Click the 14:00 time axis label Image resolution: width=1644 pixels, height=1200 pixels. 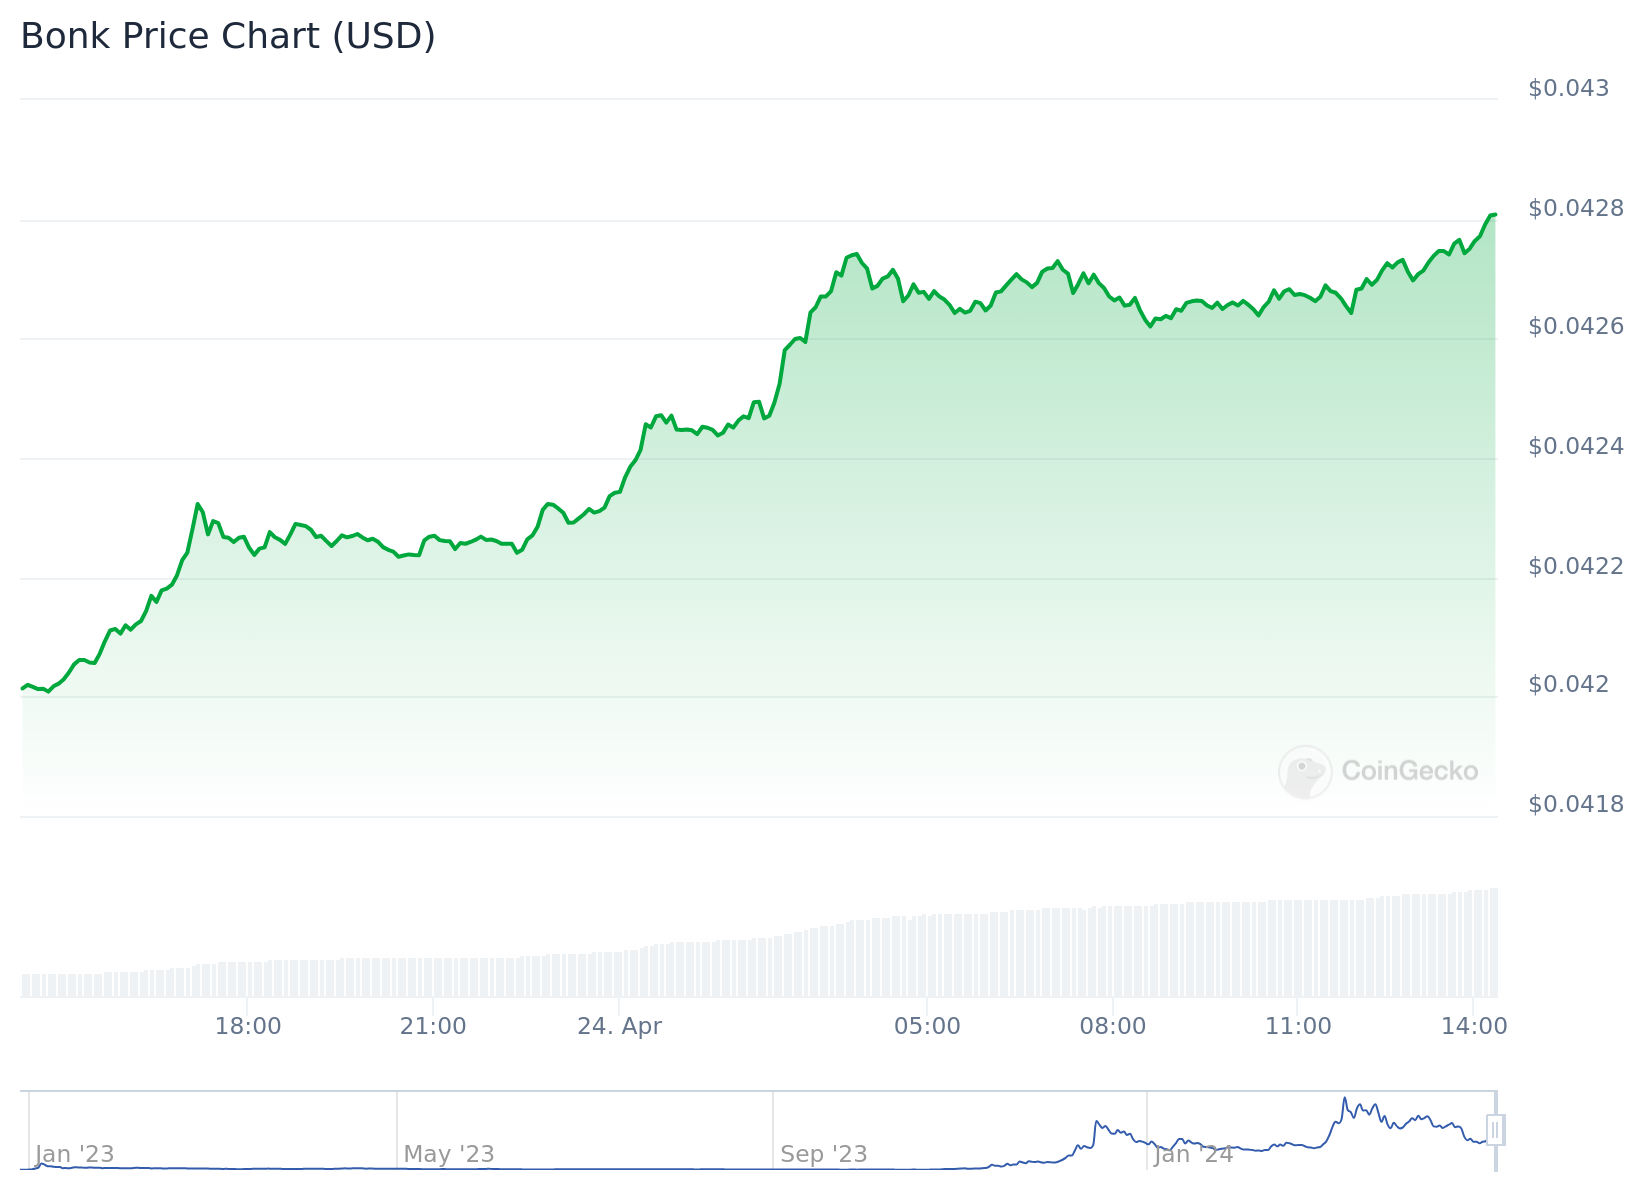(1474, 1026)
